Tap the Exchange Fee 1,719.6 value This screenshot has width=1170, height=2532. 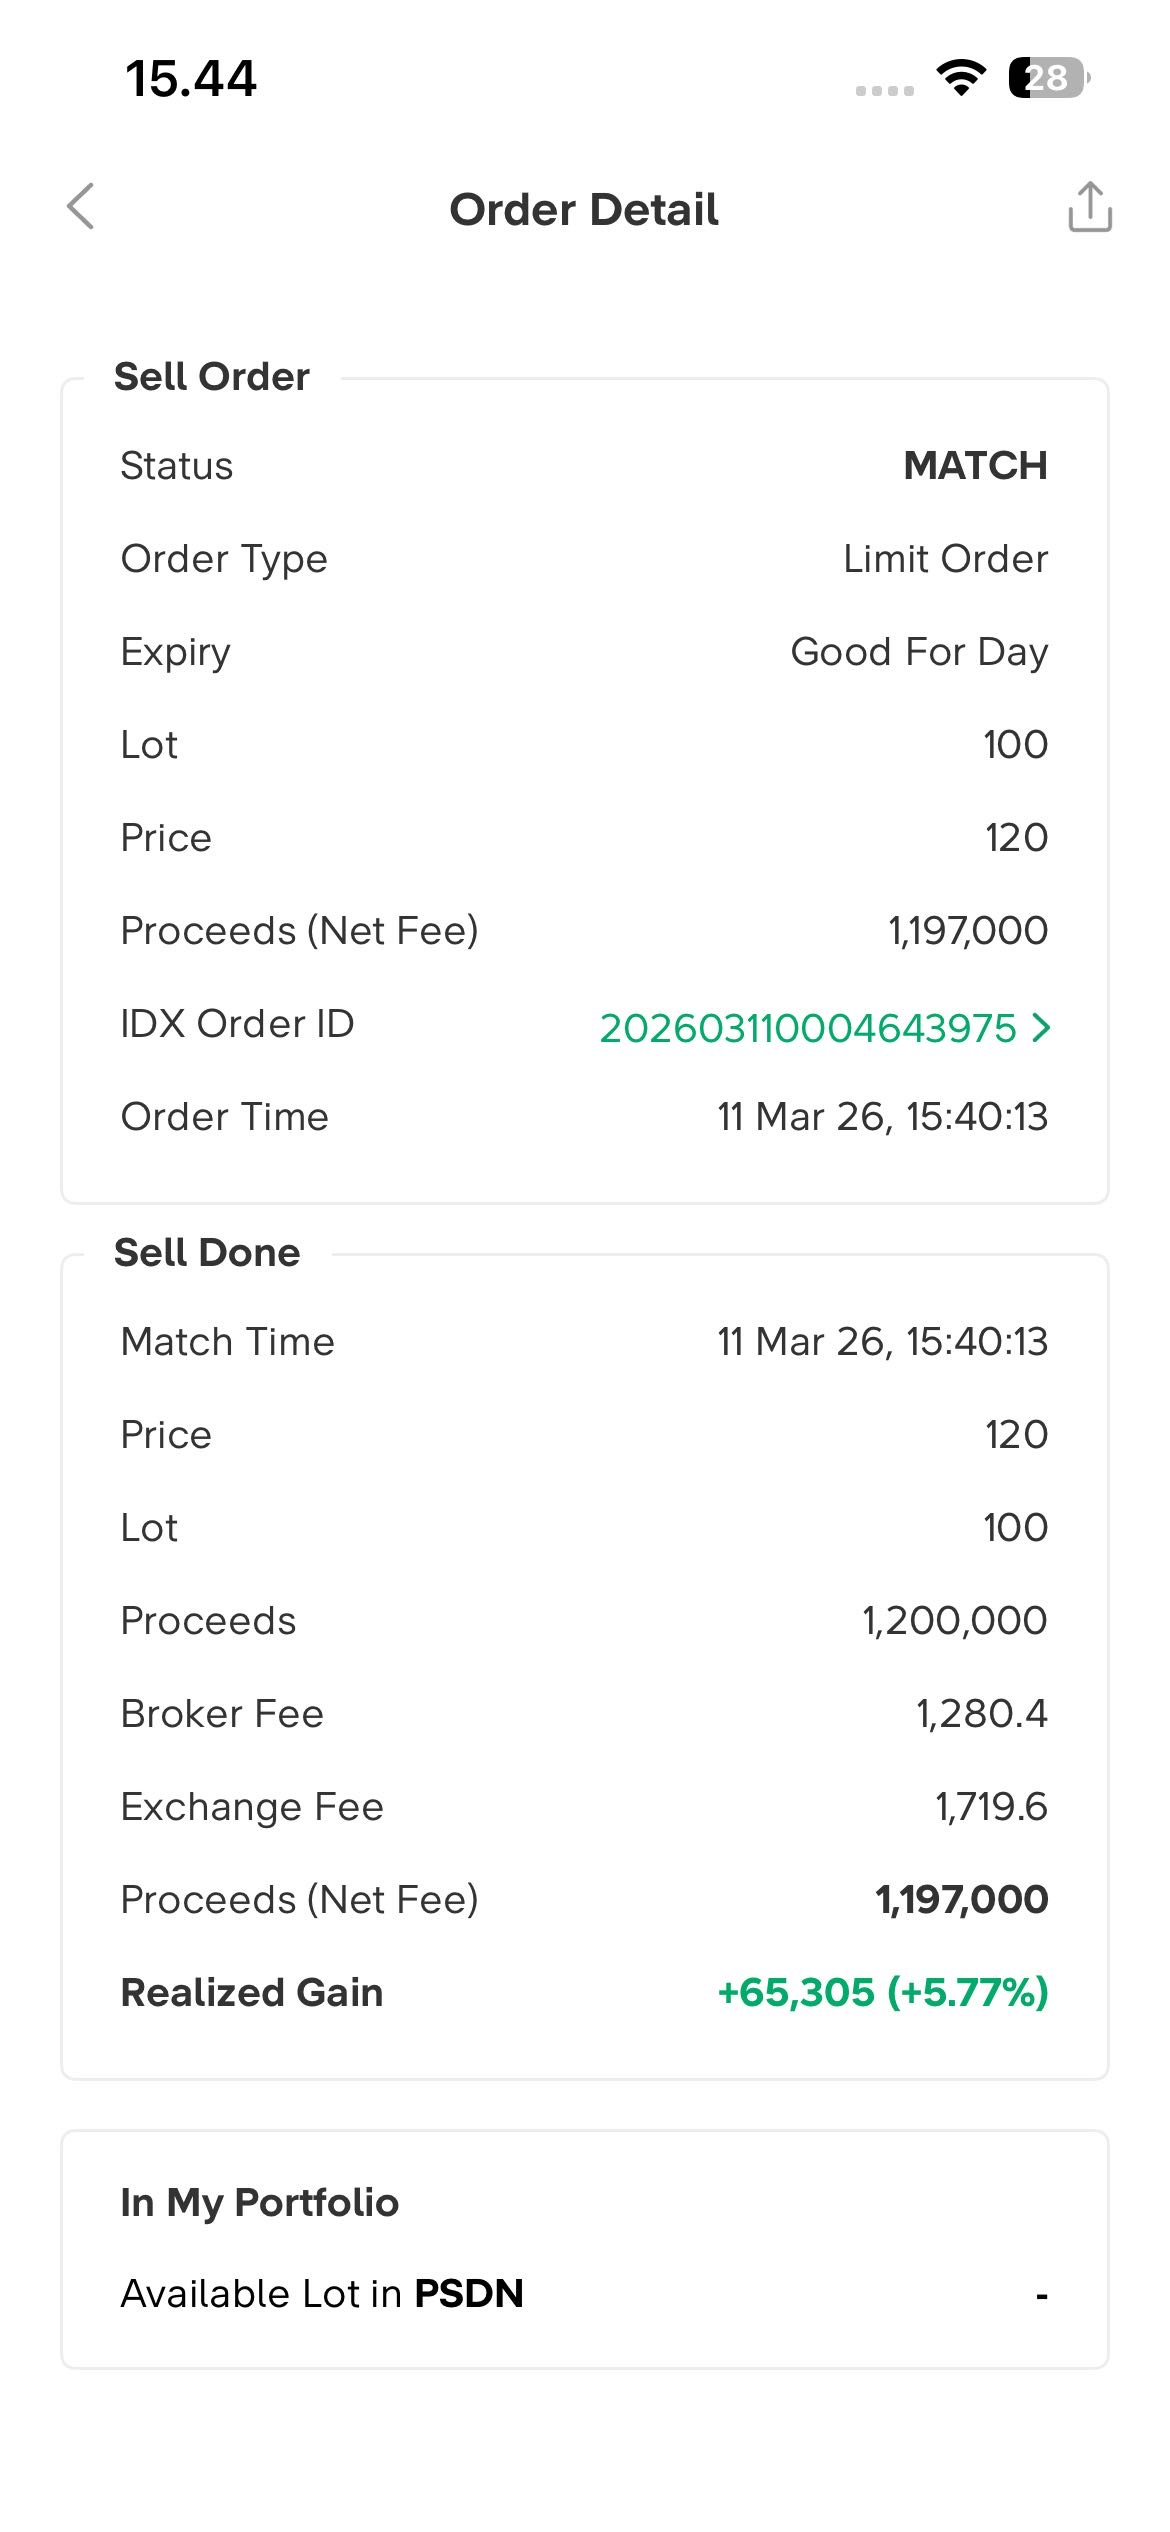(x=990, y=1807)
